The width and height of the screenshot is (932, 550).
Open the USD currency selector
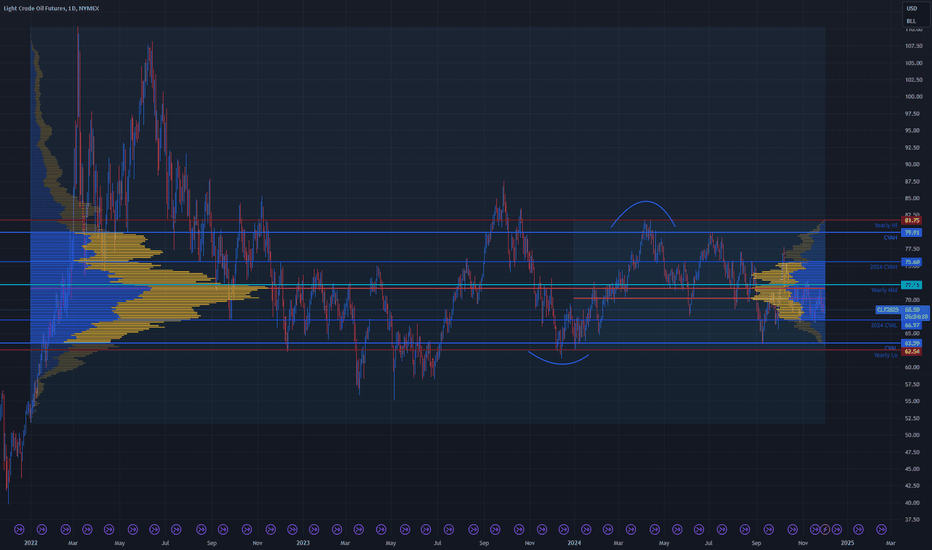tap(911, 8)
